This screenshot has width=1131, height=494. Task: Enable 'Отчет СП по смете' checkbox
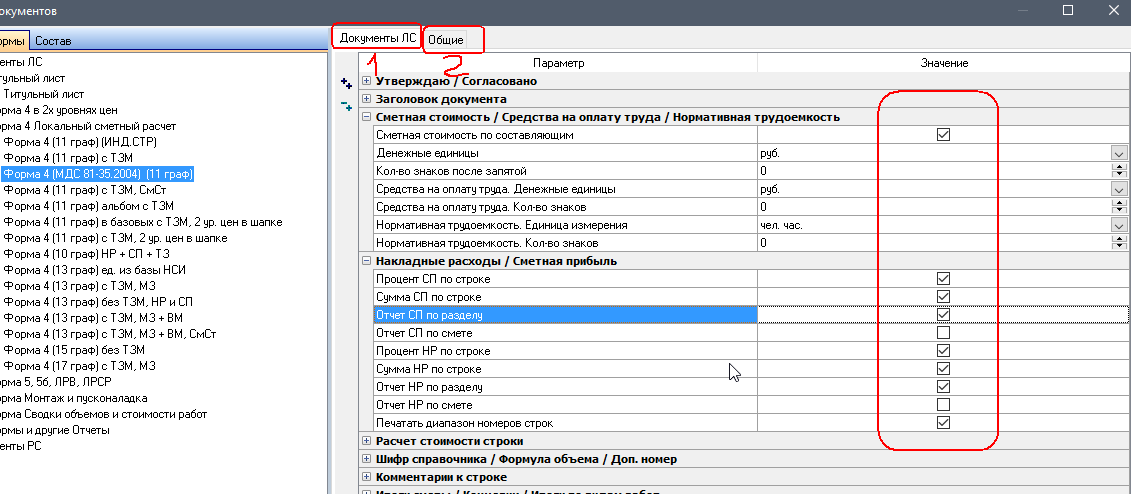pyautogui.click(x=943, y=333)
